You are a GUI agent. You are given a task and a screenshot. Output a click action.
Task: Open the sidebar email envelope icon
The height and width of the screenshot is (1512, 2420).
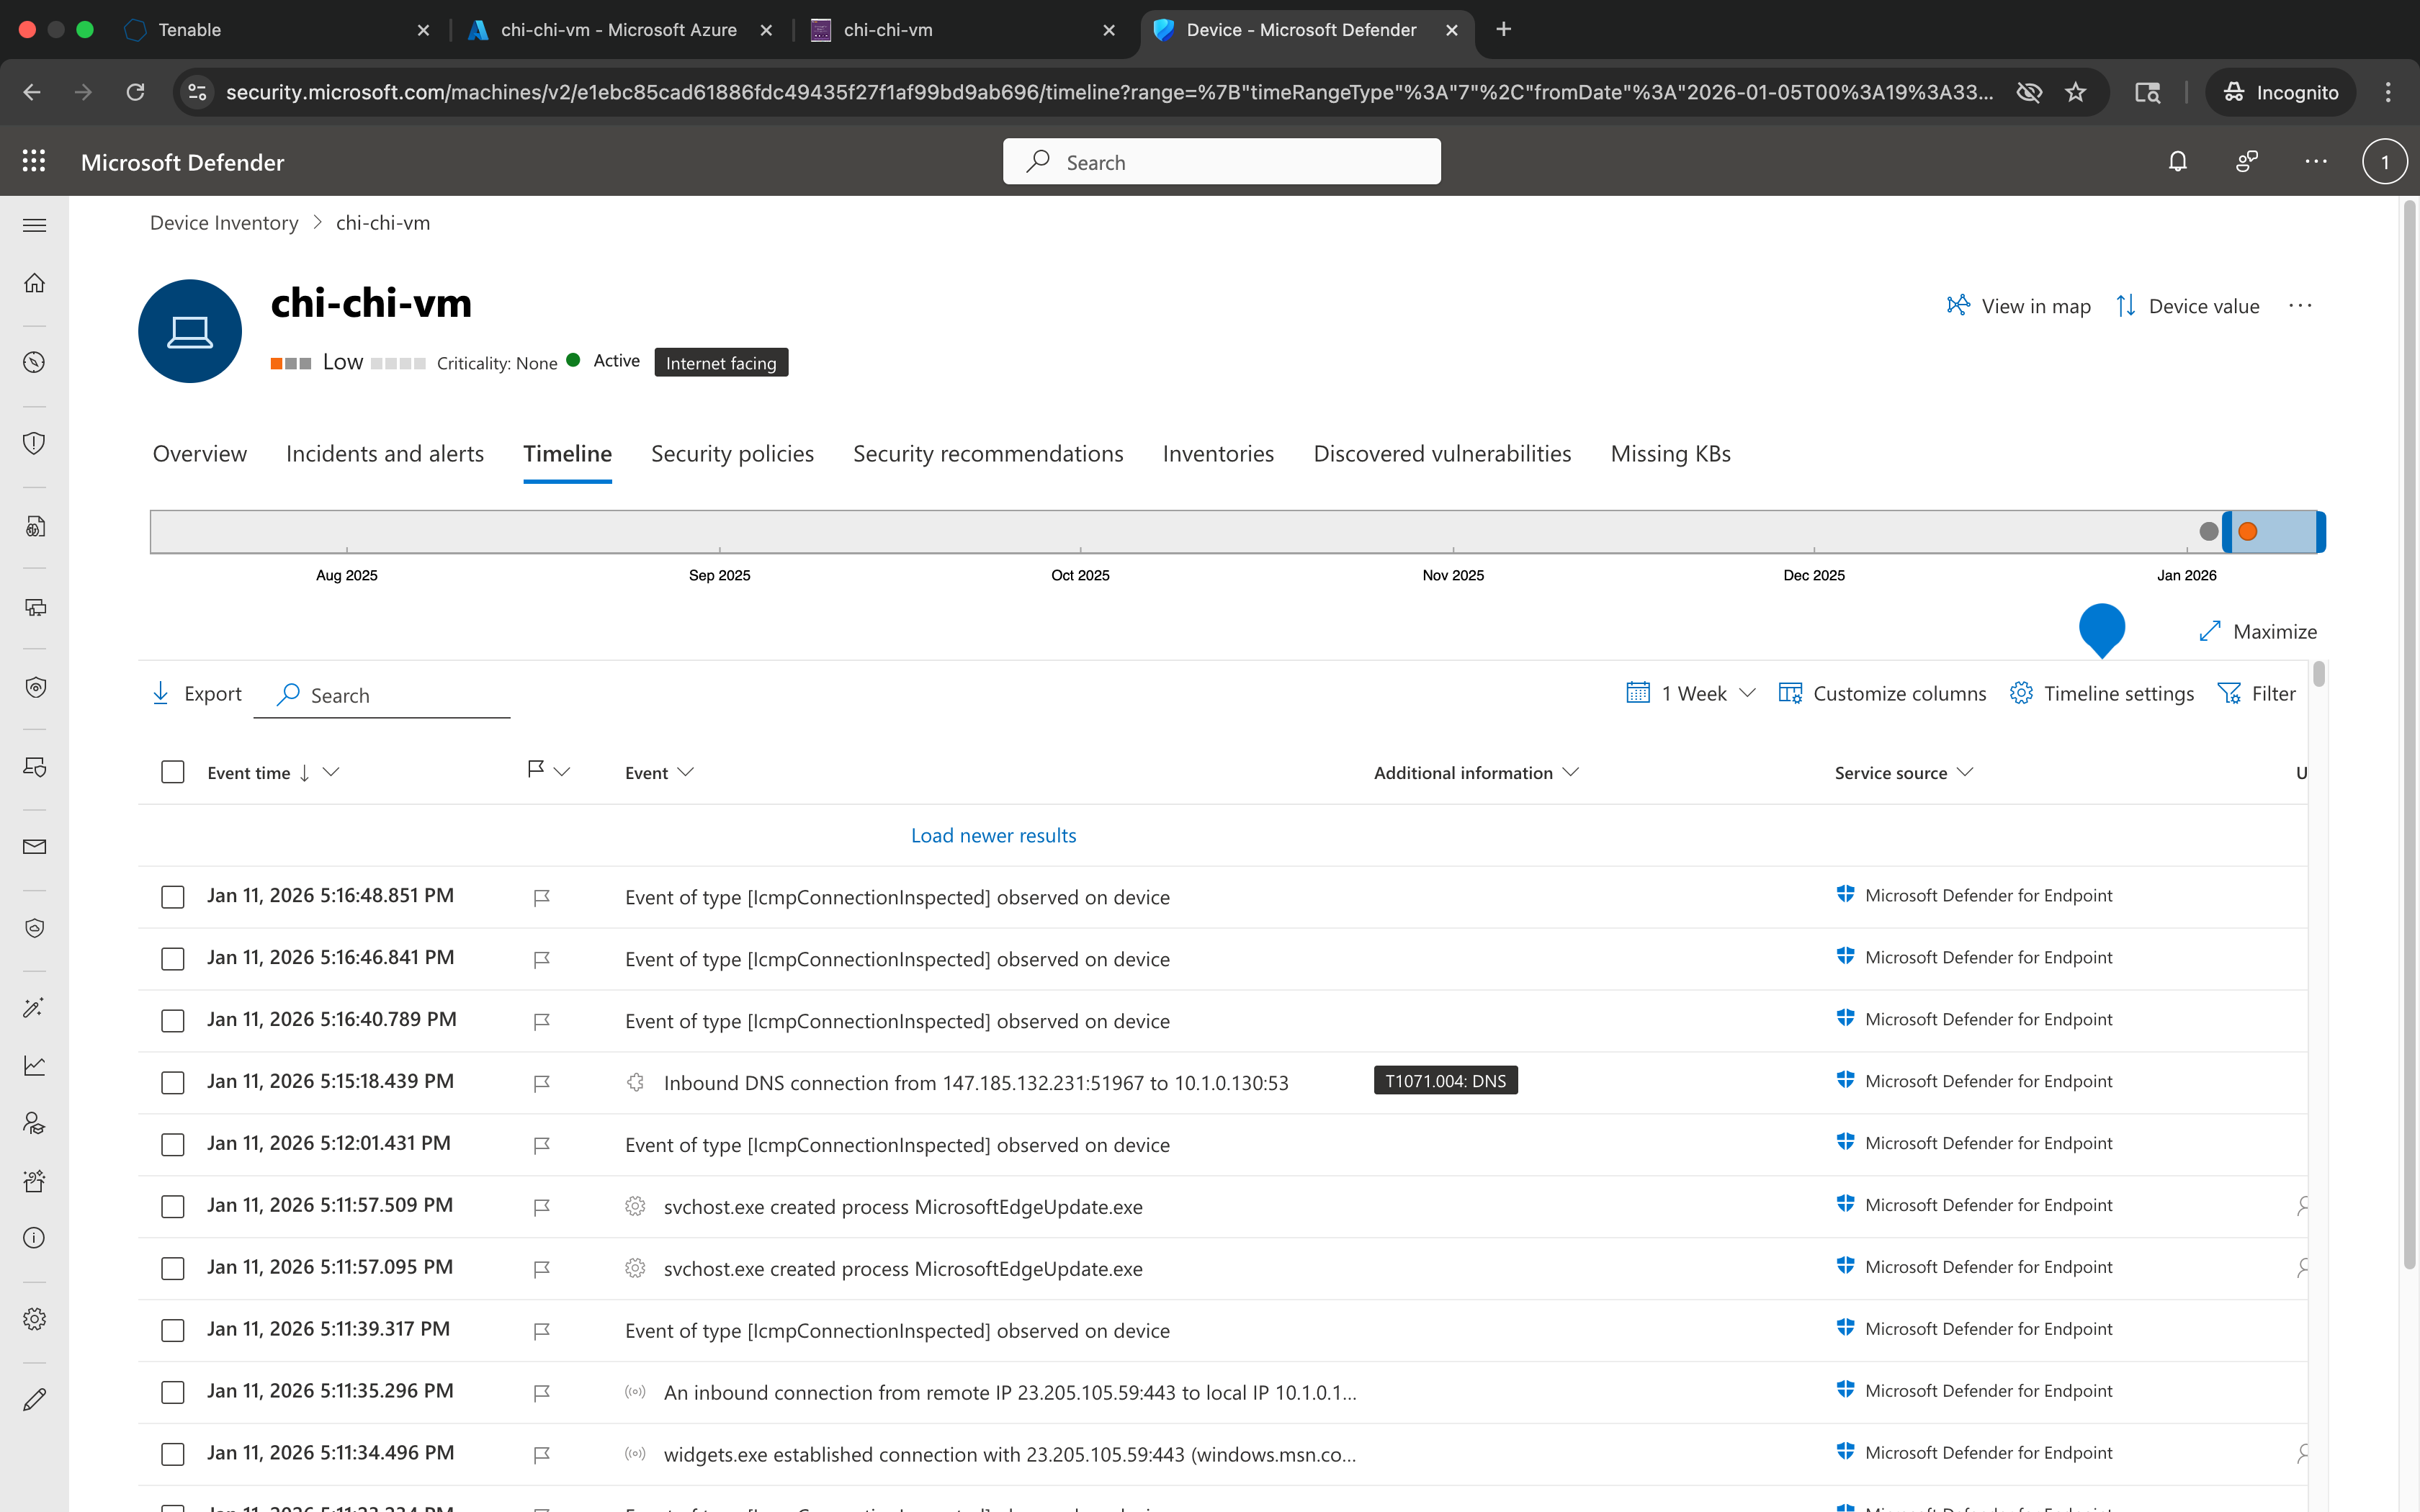click(34, 847)
